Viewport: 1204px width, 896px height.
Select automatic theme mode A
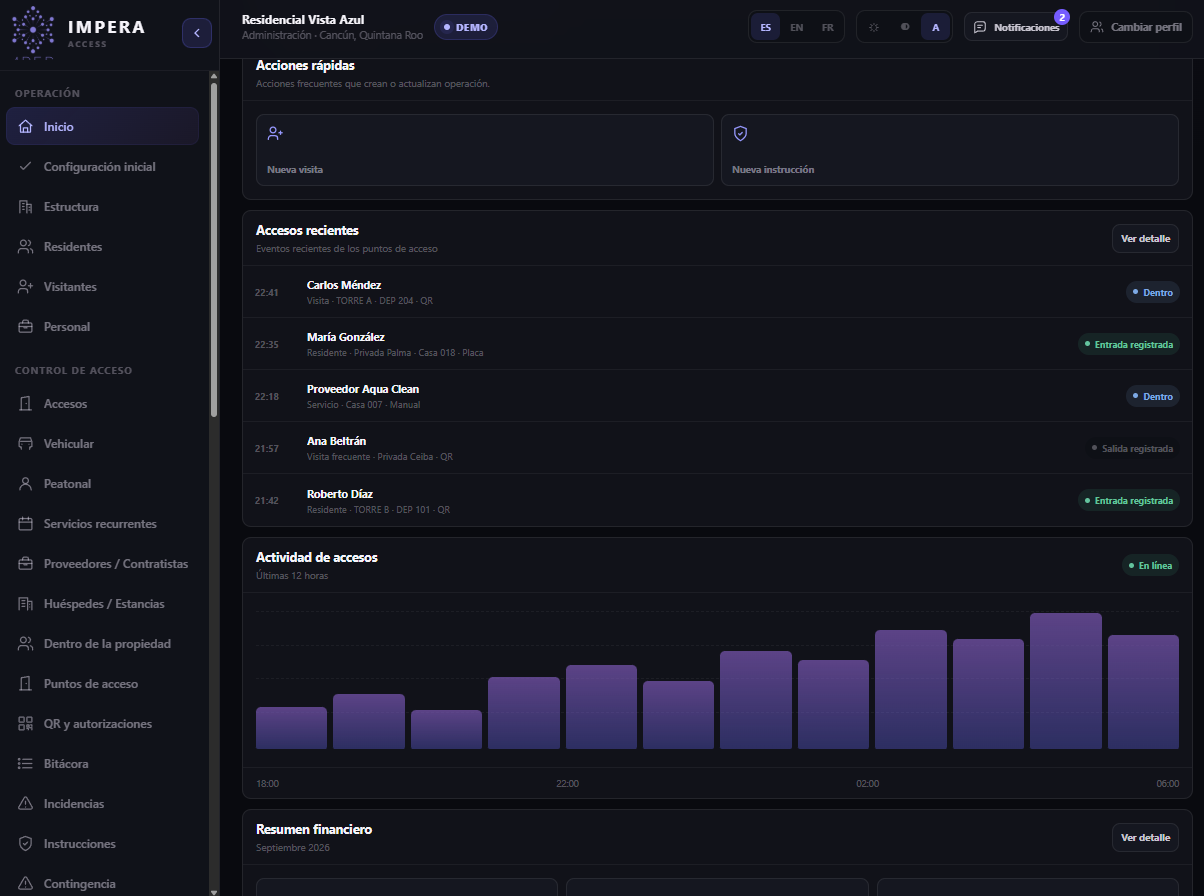coord(936,27)
